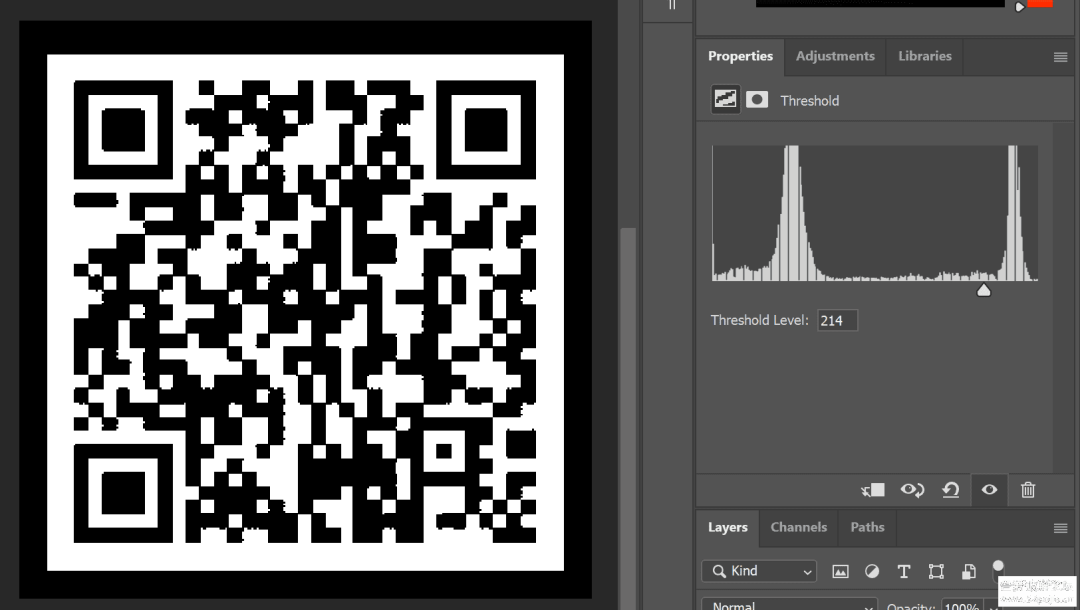Viewport: 1080px width, 610px height.
Task: Open the Kind filter dropdown
Action: (759, 571)
